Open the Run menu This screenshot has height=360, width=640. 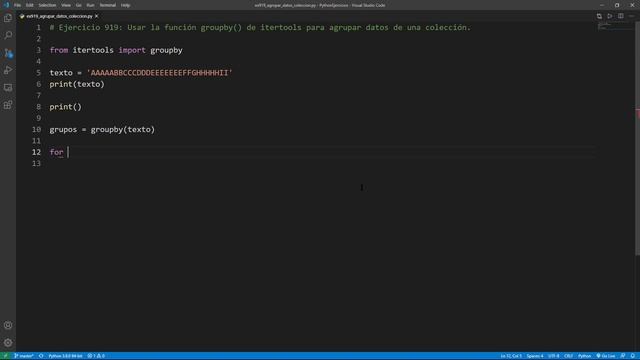[x=90, y=5]
